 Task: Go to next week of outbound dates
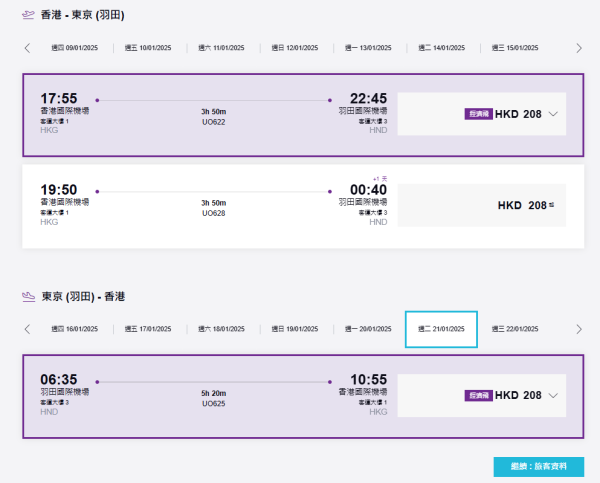578,48
